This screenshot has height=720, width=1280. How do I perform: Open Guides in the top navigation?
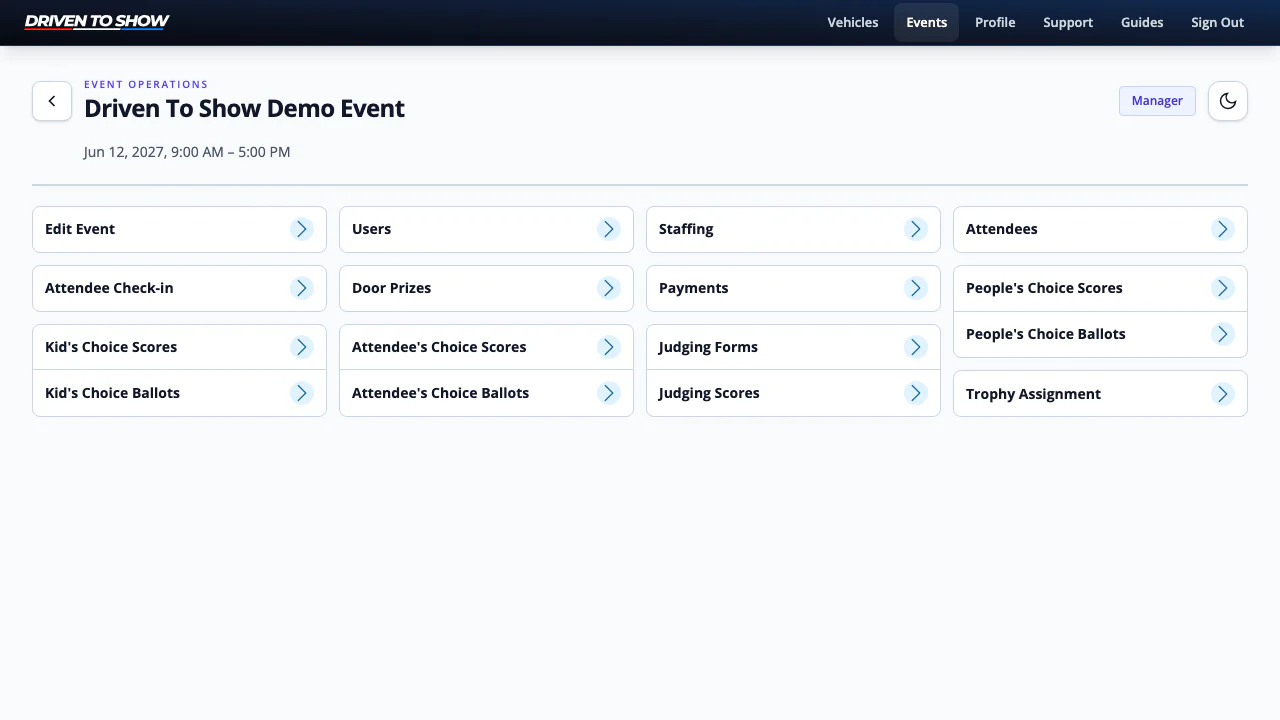(1142, 22)
